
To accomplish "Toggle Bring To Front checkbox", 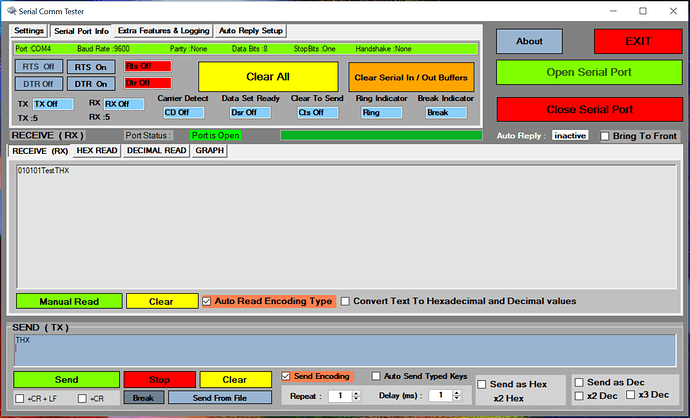I will pyautogui.click(x=605, y=136).
